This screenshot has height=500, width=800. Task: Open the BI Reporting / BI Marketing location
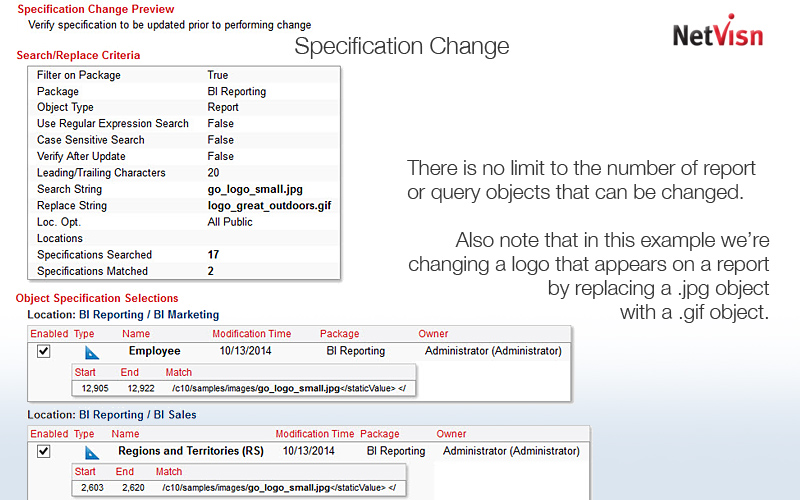[x=149, y=315]
